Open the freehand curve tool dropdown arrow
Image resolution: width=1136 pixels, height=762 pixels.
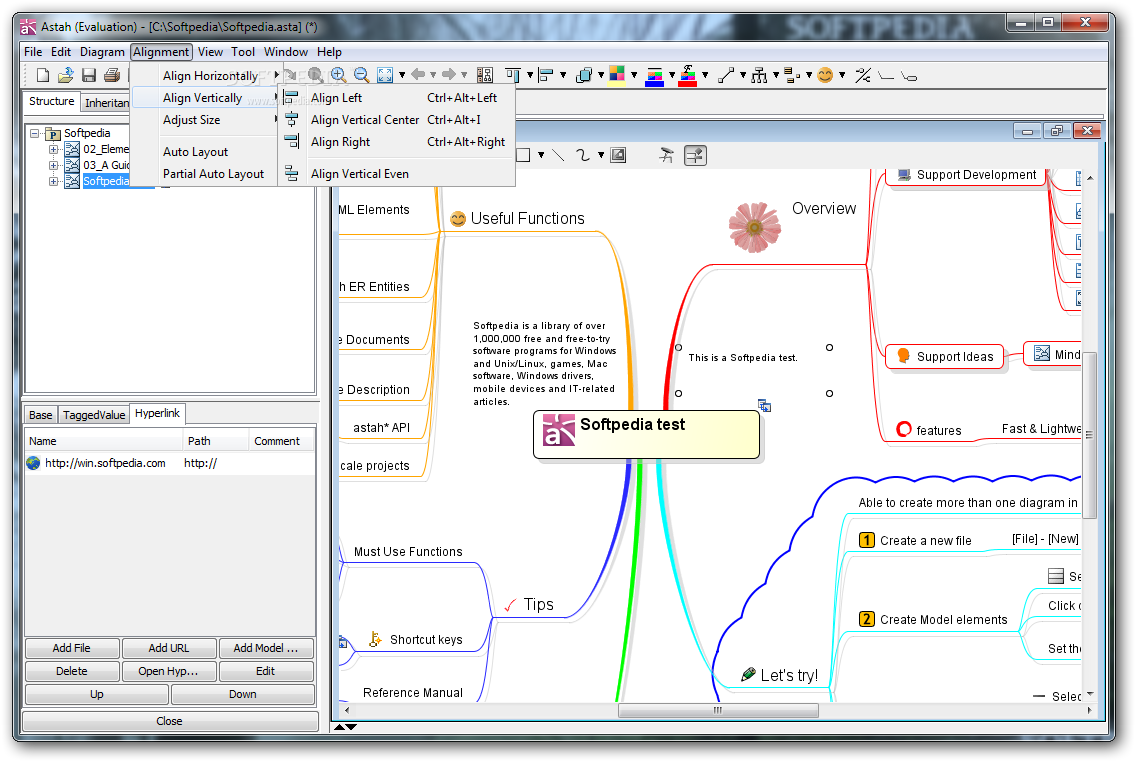601,155
